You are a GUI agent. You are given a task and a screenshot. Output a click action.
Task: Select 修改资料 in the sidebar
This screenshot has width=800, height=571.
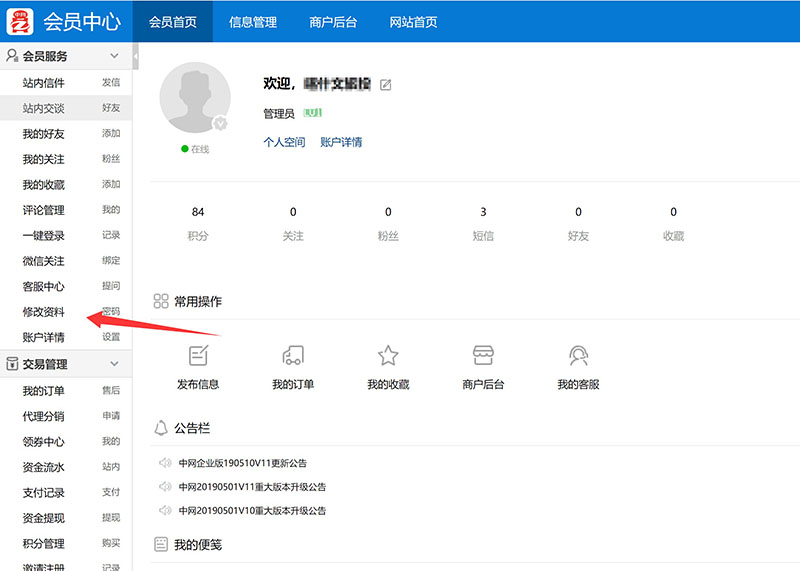[x=44, y=312]
